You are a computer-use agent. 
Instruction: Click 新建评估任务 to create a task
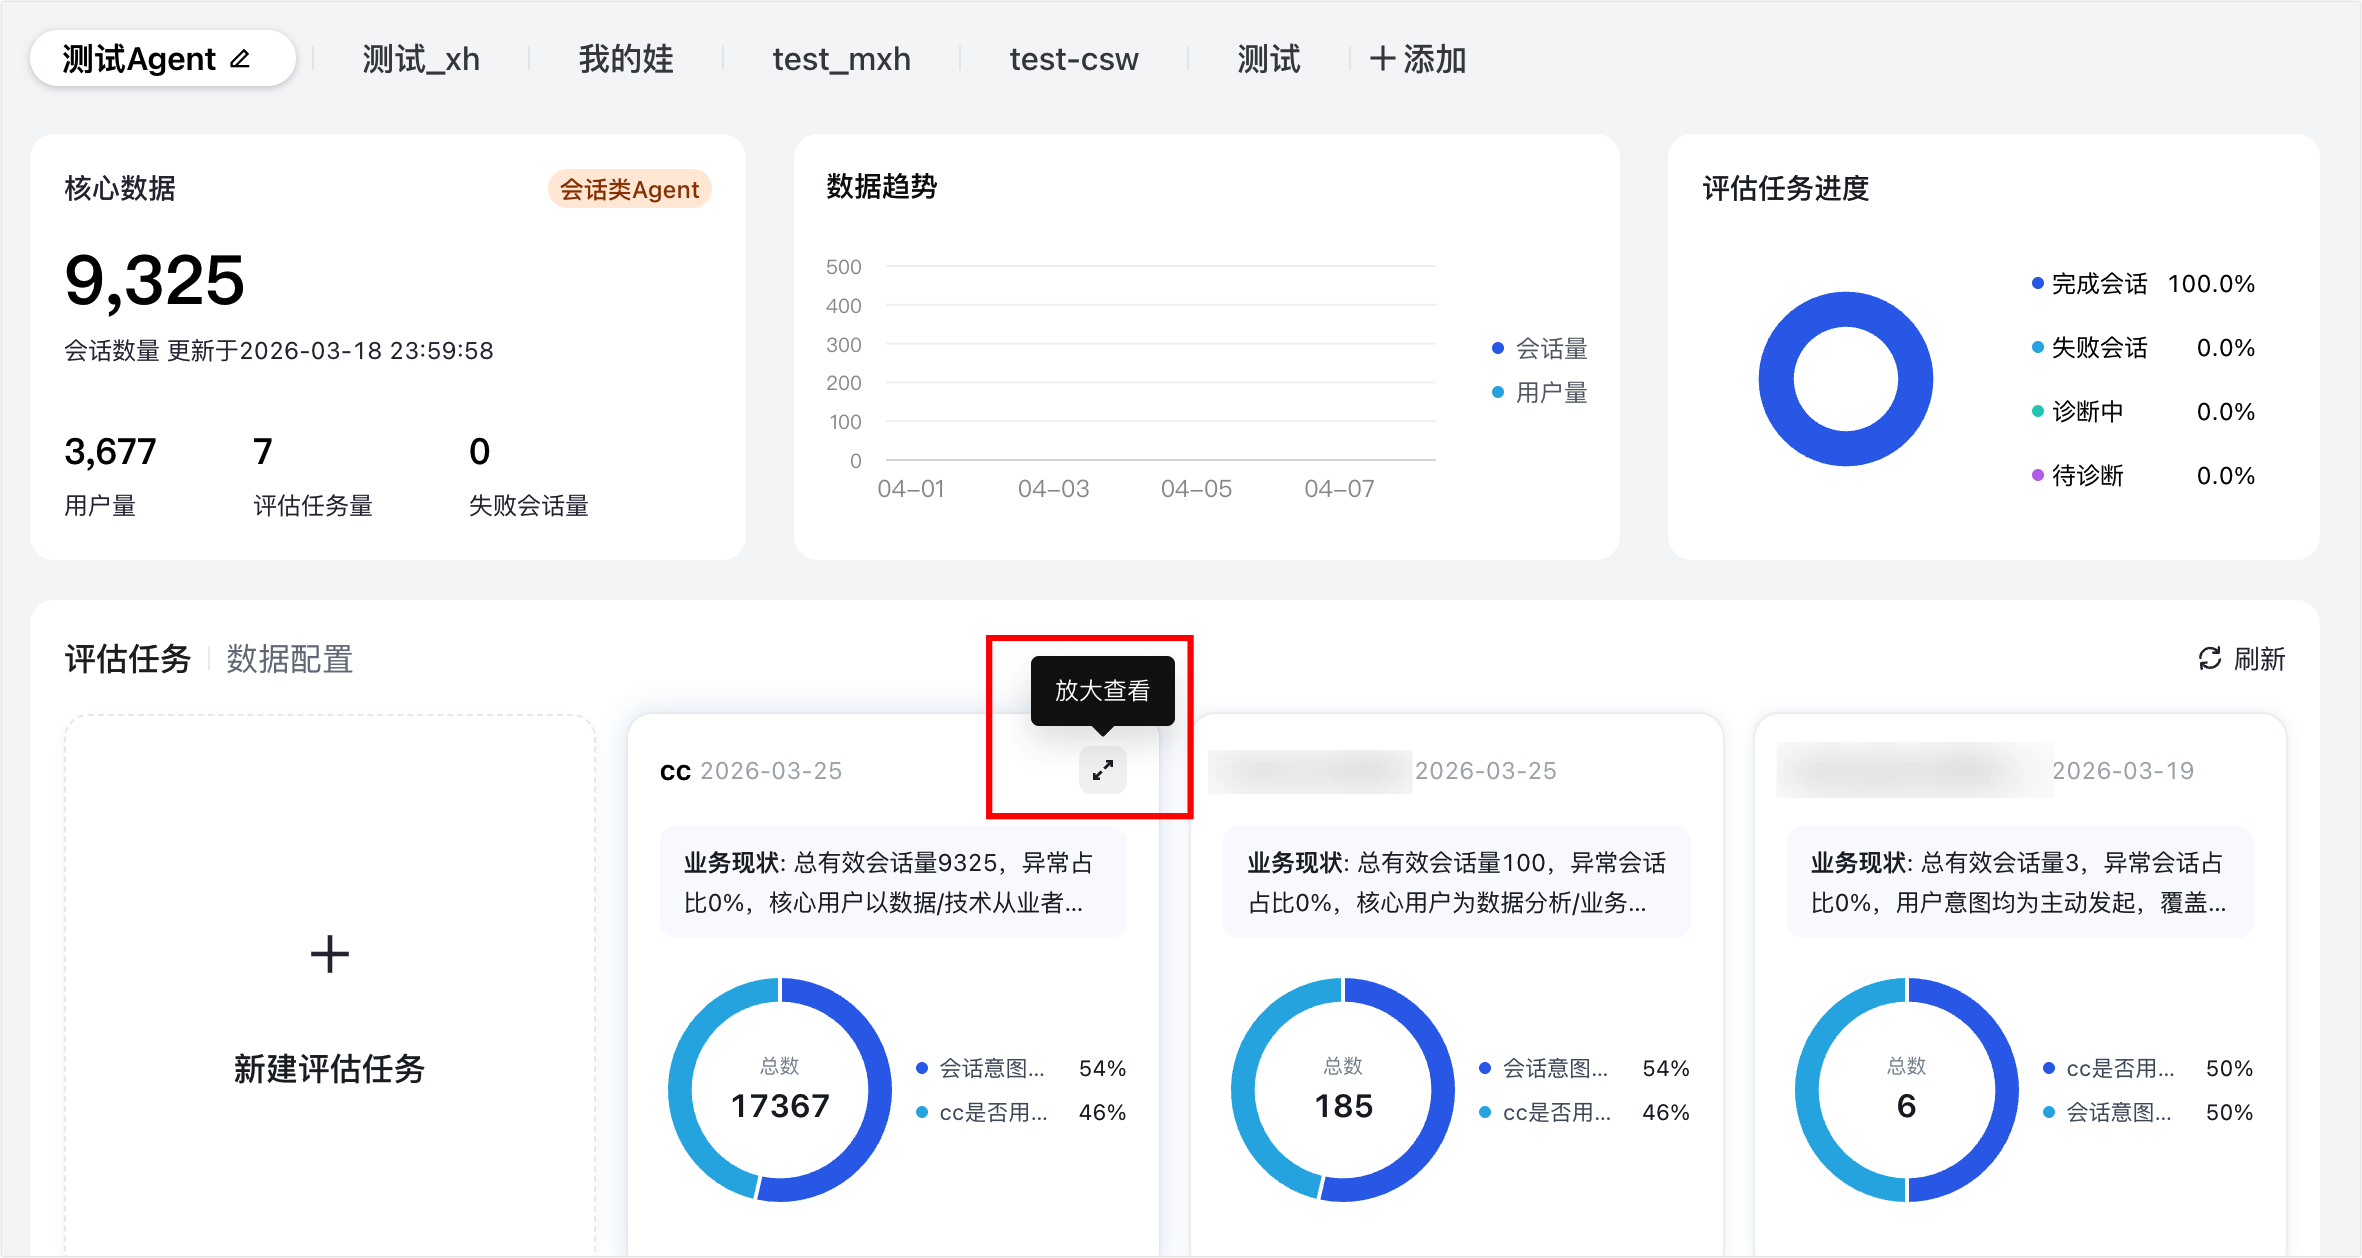[329, 1068]
